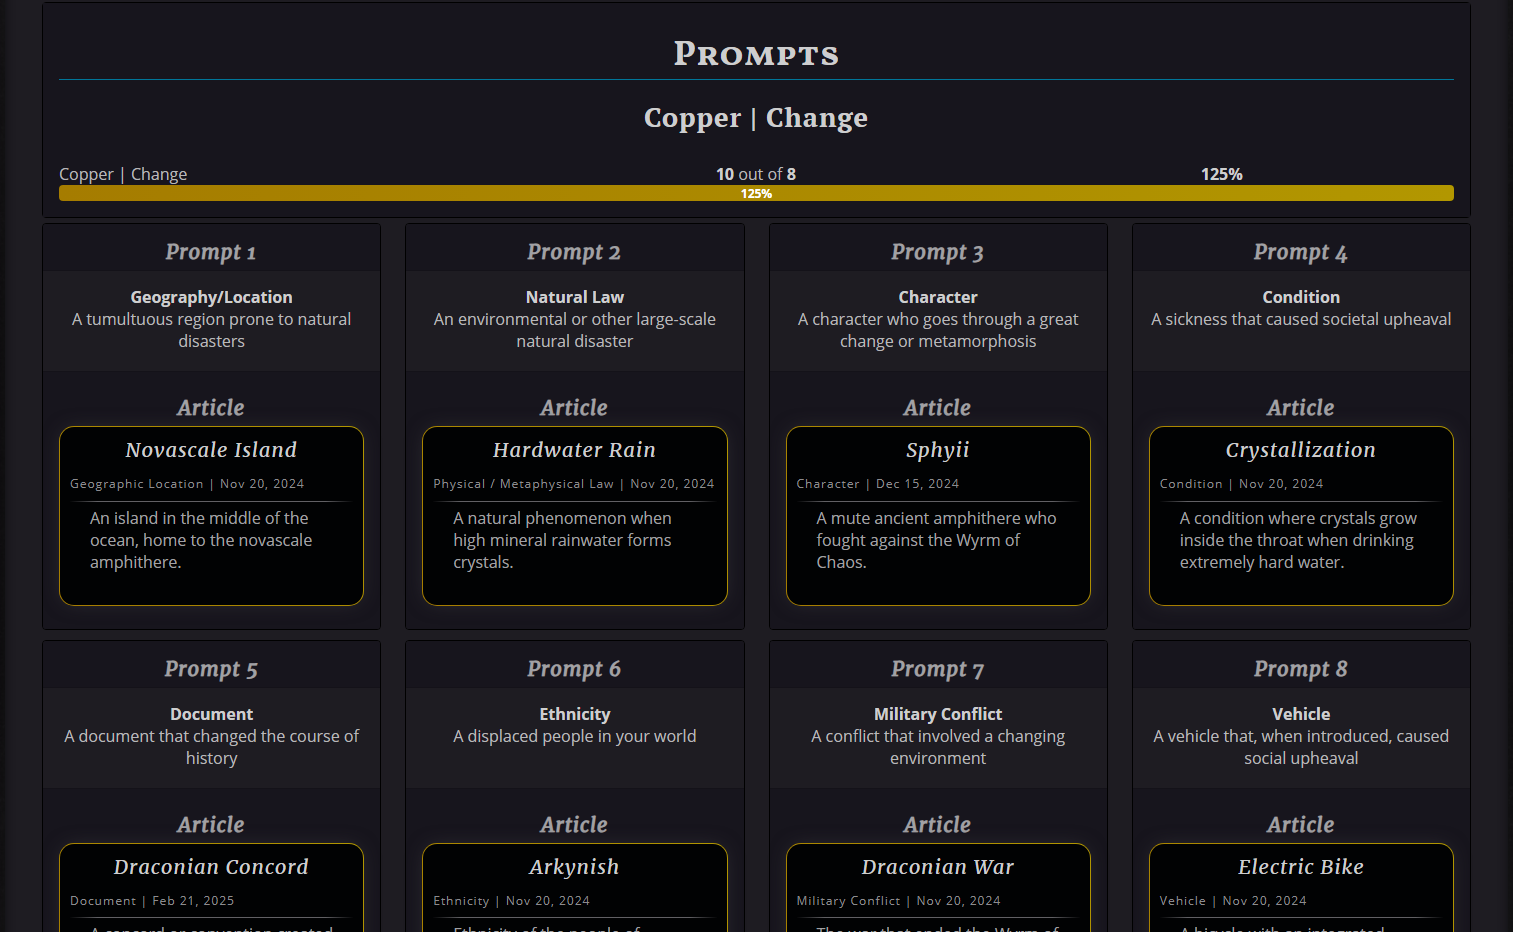The width and height of the screenshot is (1513, 932).
Task: Open the Novascale Island article
Action: (211, 450)
